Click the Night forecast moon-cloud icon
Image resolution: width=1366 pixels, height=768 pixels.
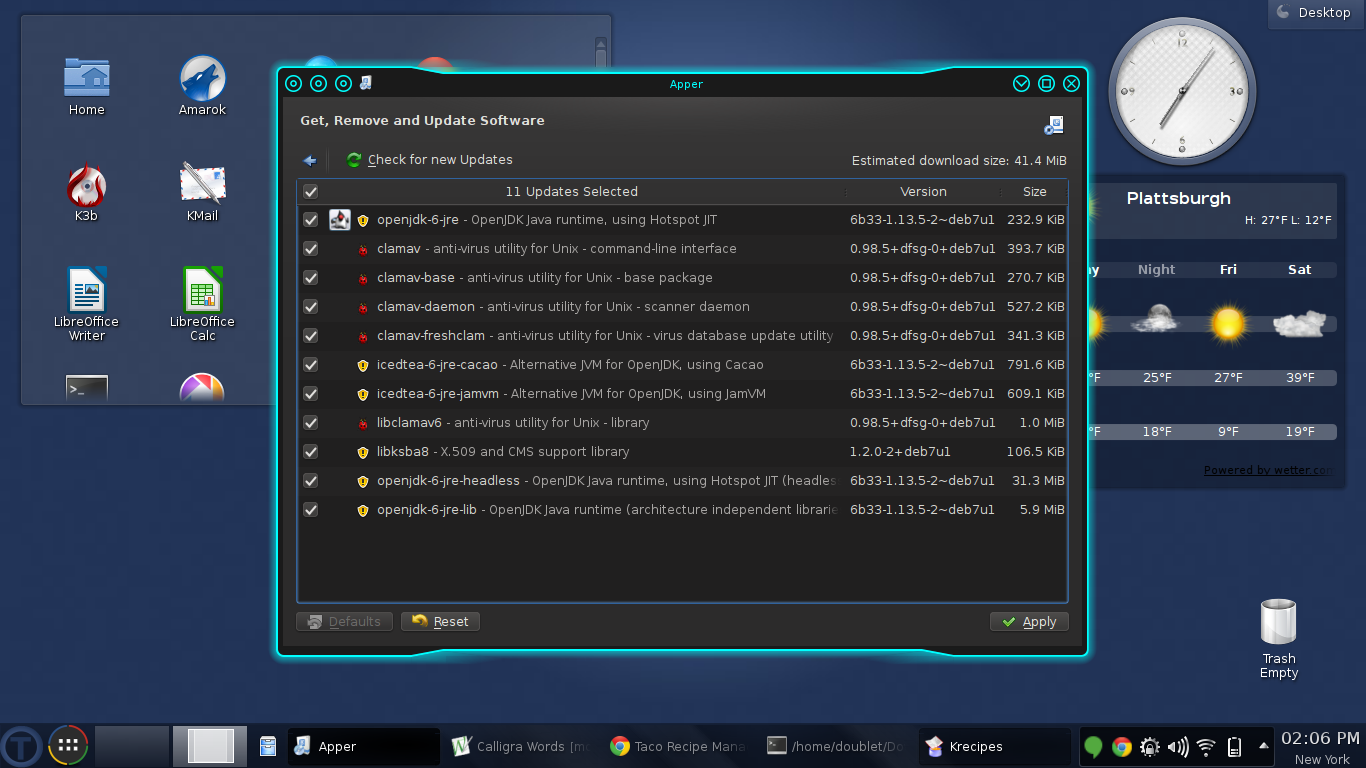coord(1156,319)
